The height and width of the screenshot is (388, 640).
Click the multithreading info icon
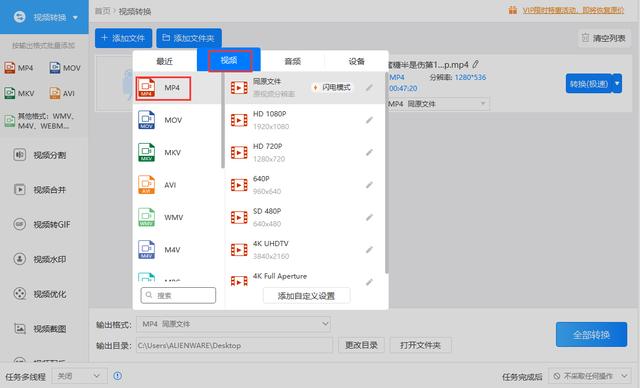pyautogui.click(x=118, y=376)
